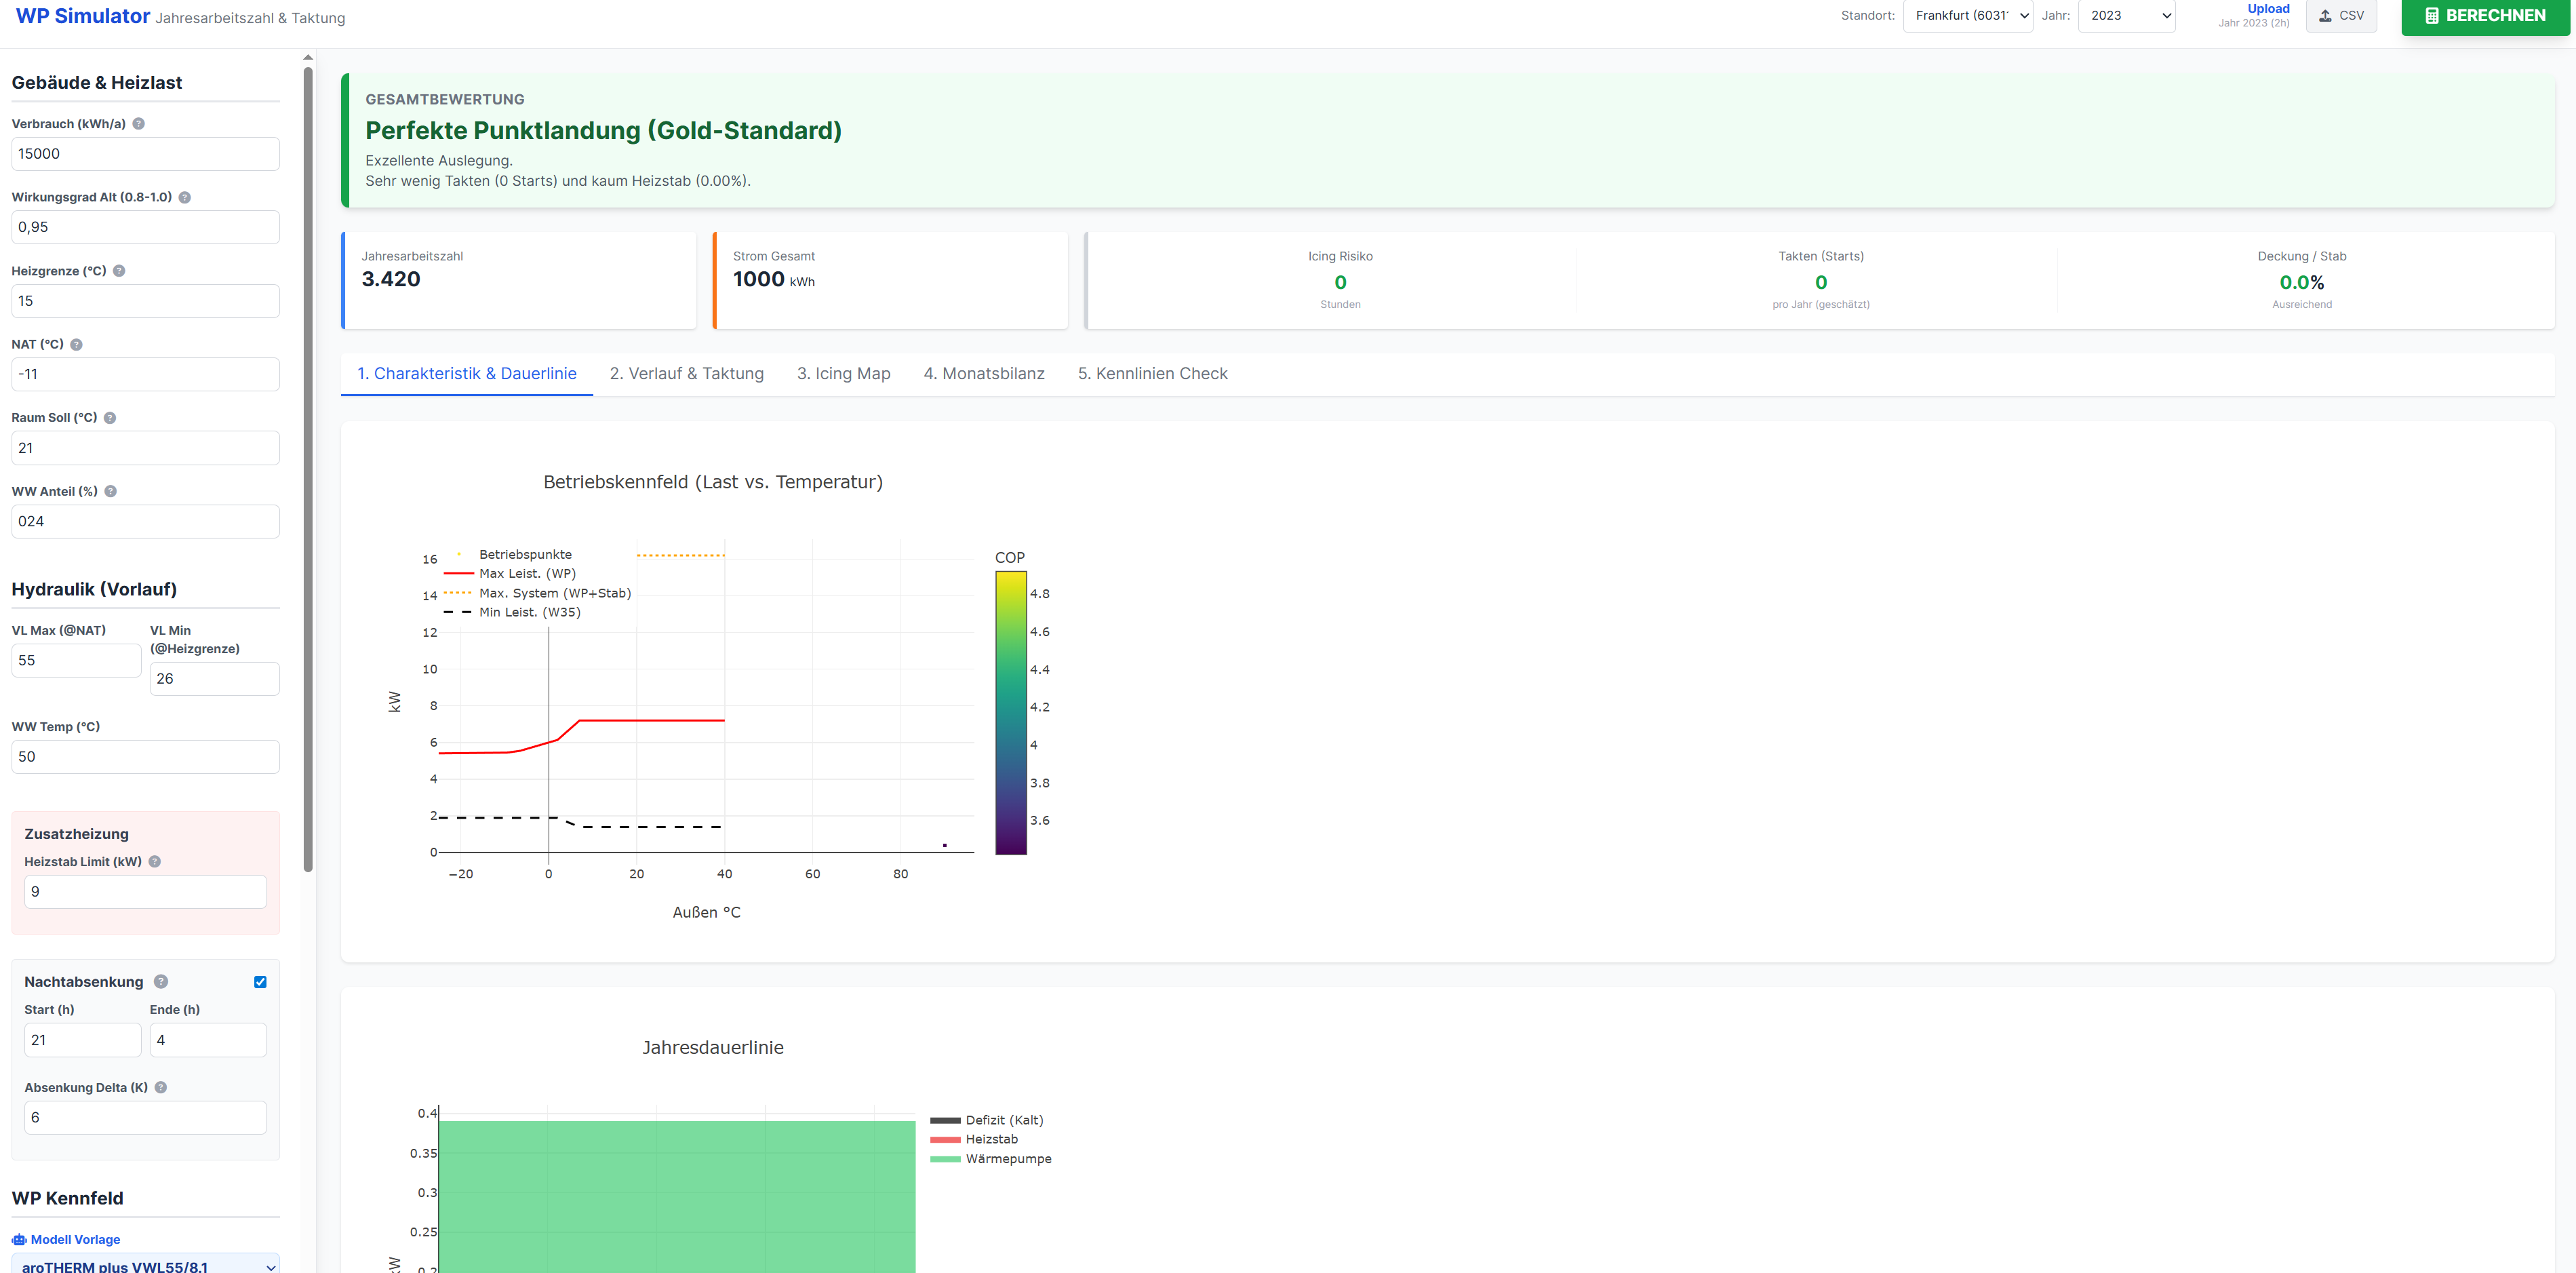Click the COP color scale bar
This screenshot has height=1273, width=2576.
coord(1010,712)
